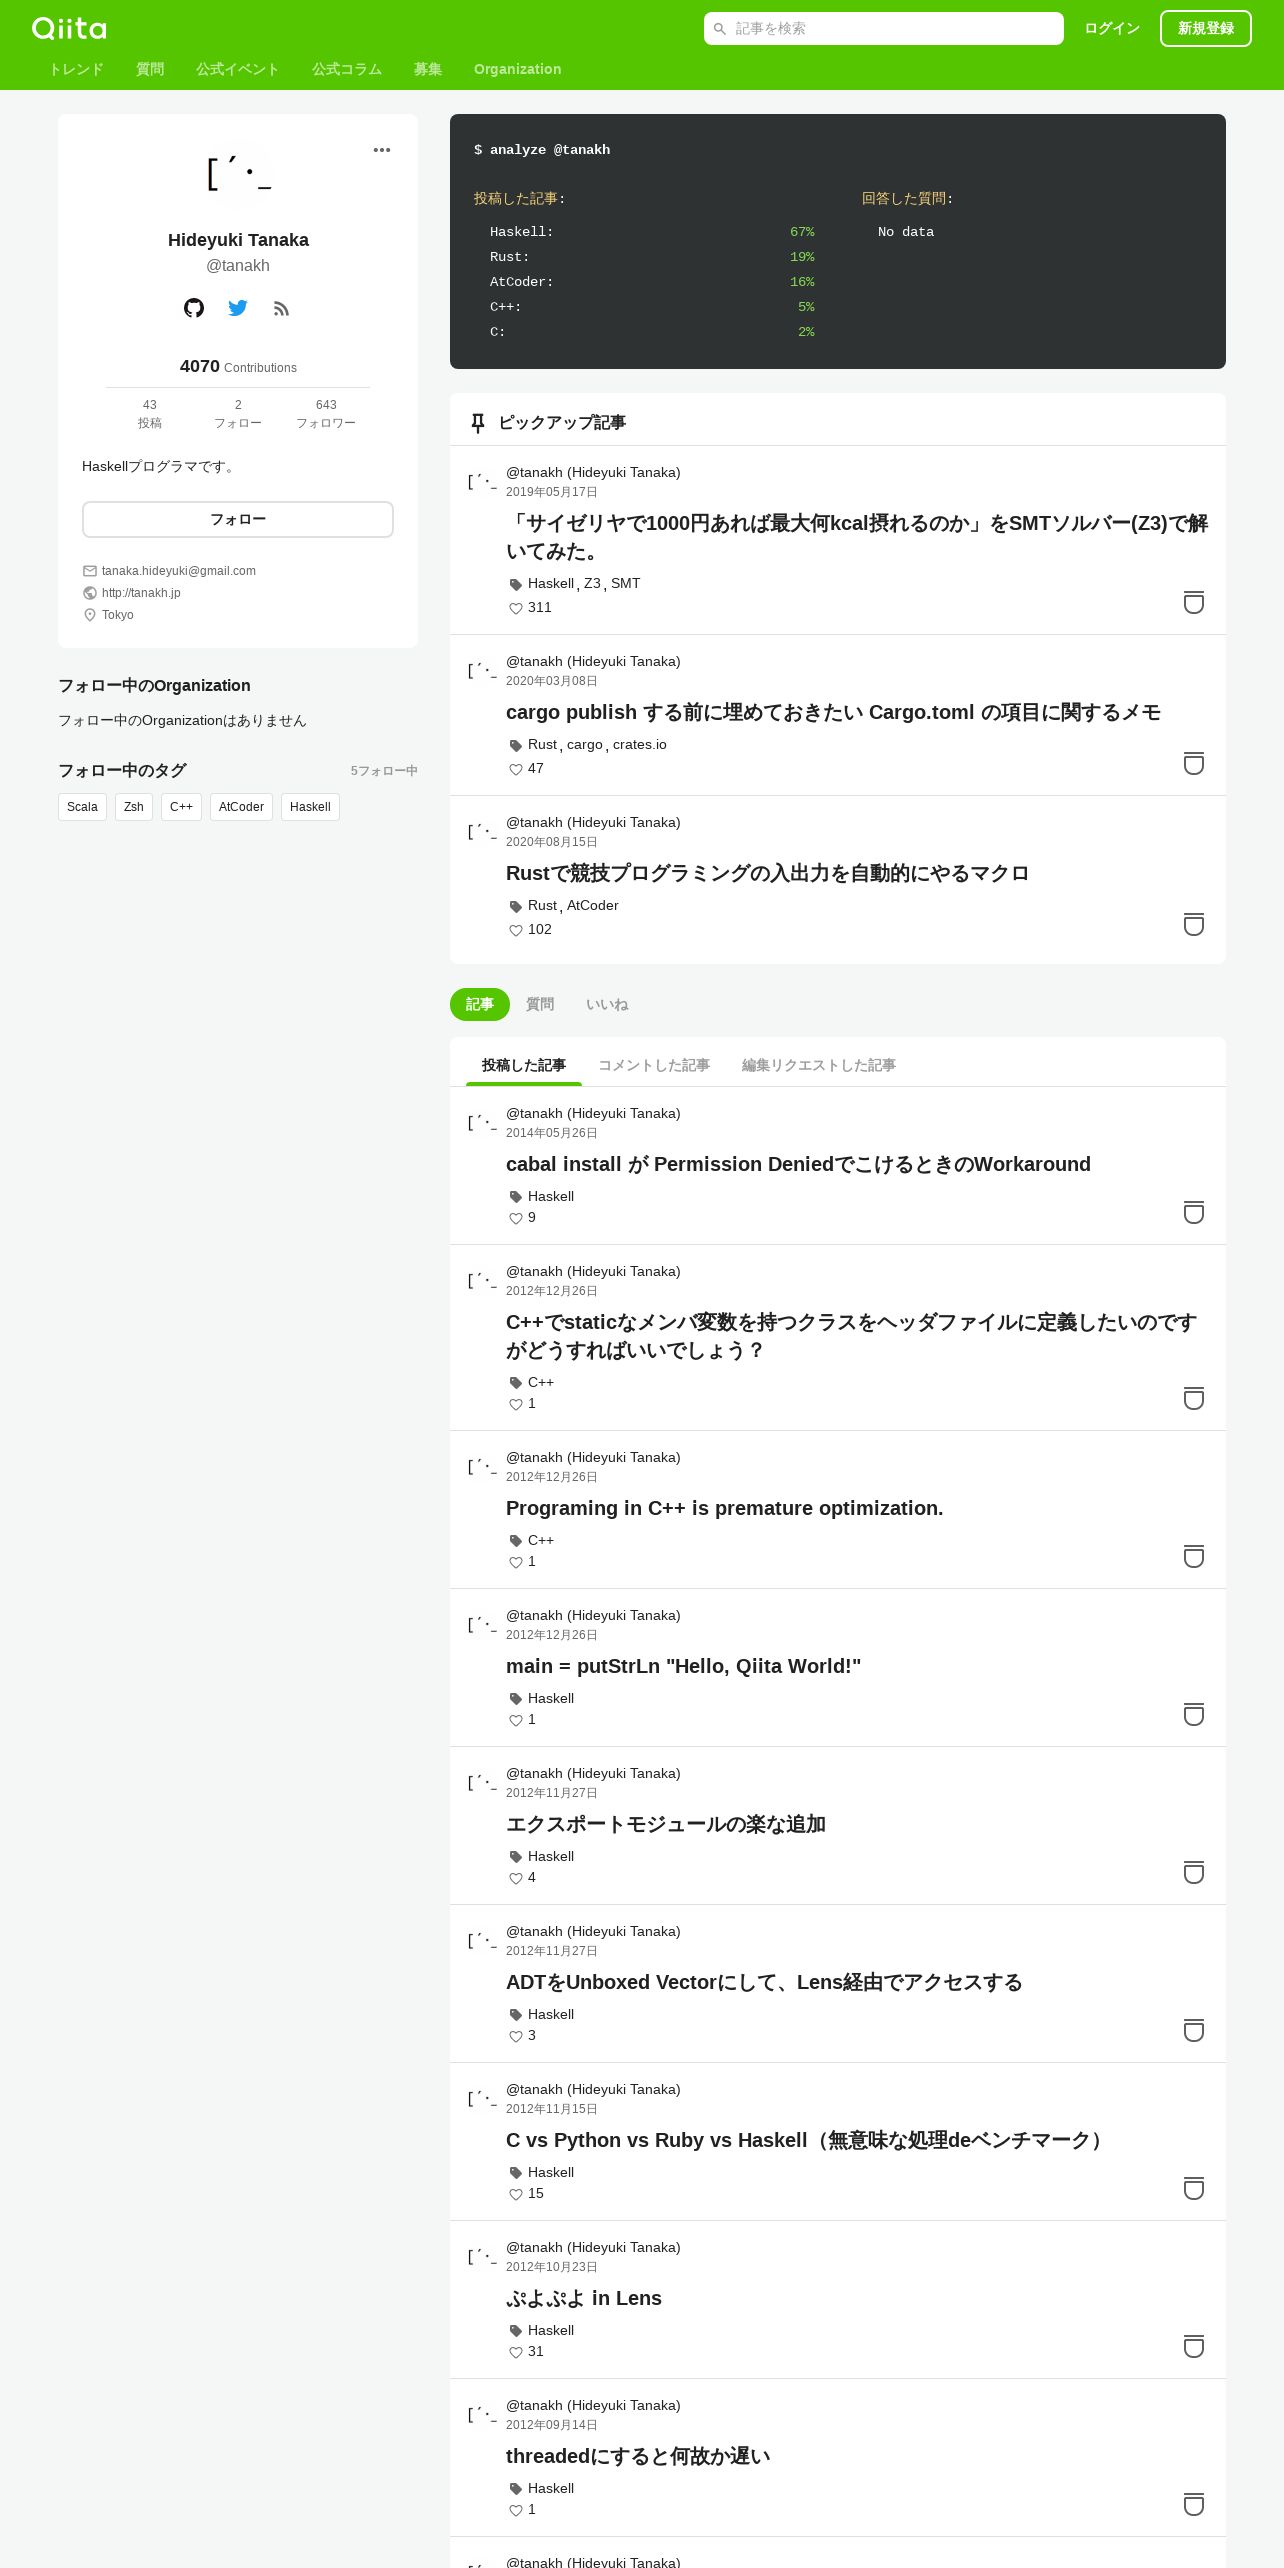Open the Twitter bird icon

coord(238,308)
